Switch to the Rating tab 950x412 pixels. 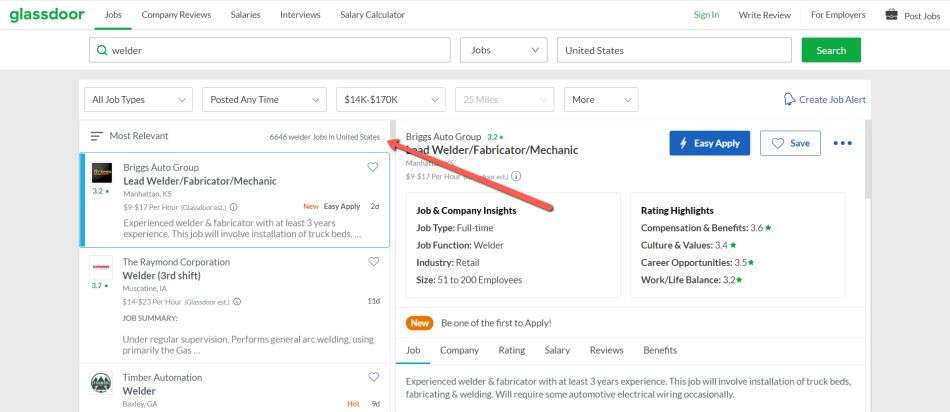pos(512,350)
